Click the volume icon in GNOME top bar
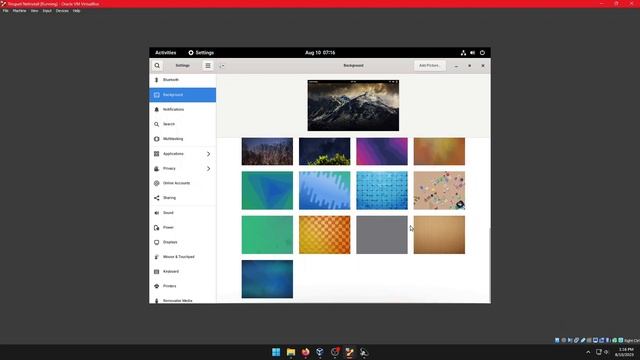Screen dimensions: 640x360 [473, 53]
